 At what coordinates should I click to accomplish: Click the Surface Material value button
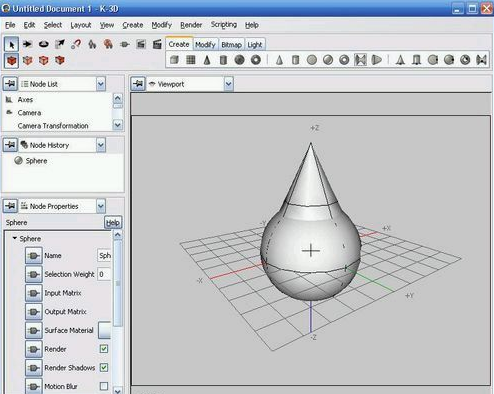(x=104, y=330)
